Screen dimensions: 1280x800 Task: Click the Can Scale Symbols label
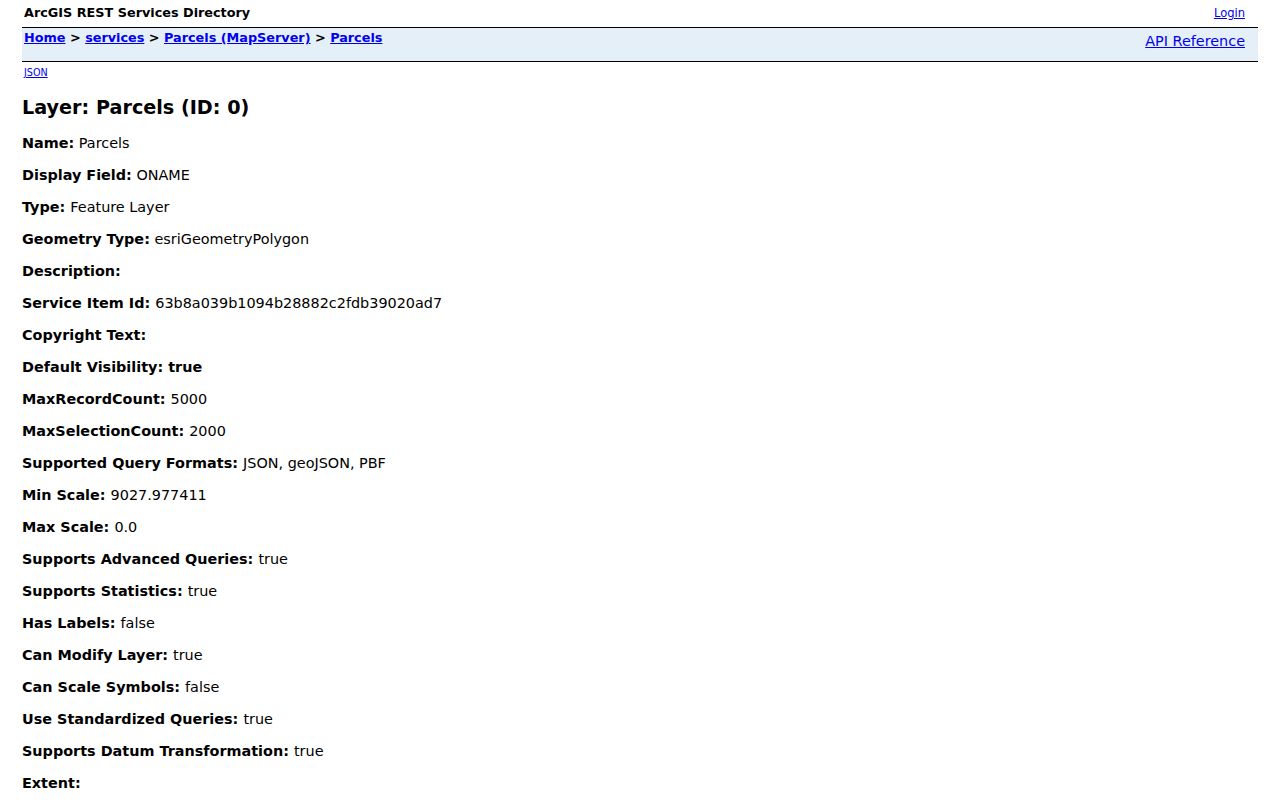101,687
